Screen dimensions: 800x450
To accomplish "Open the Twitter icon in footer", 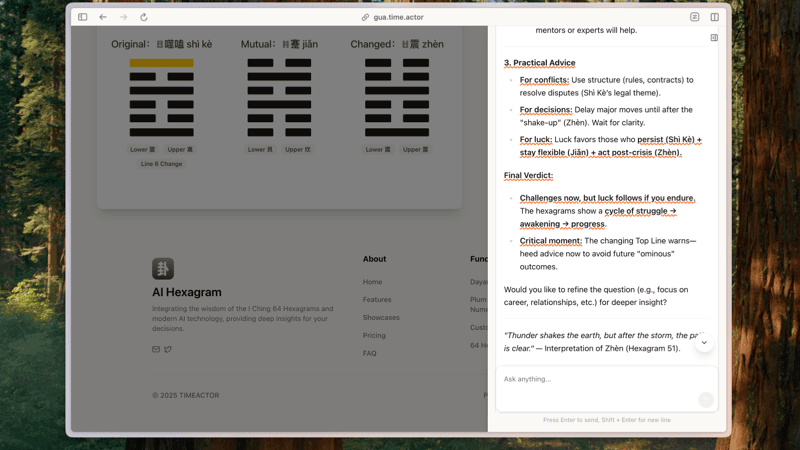I will coord(168,350).
